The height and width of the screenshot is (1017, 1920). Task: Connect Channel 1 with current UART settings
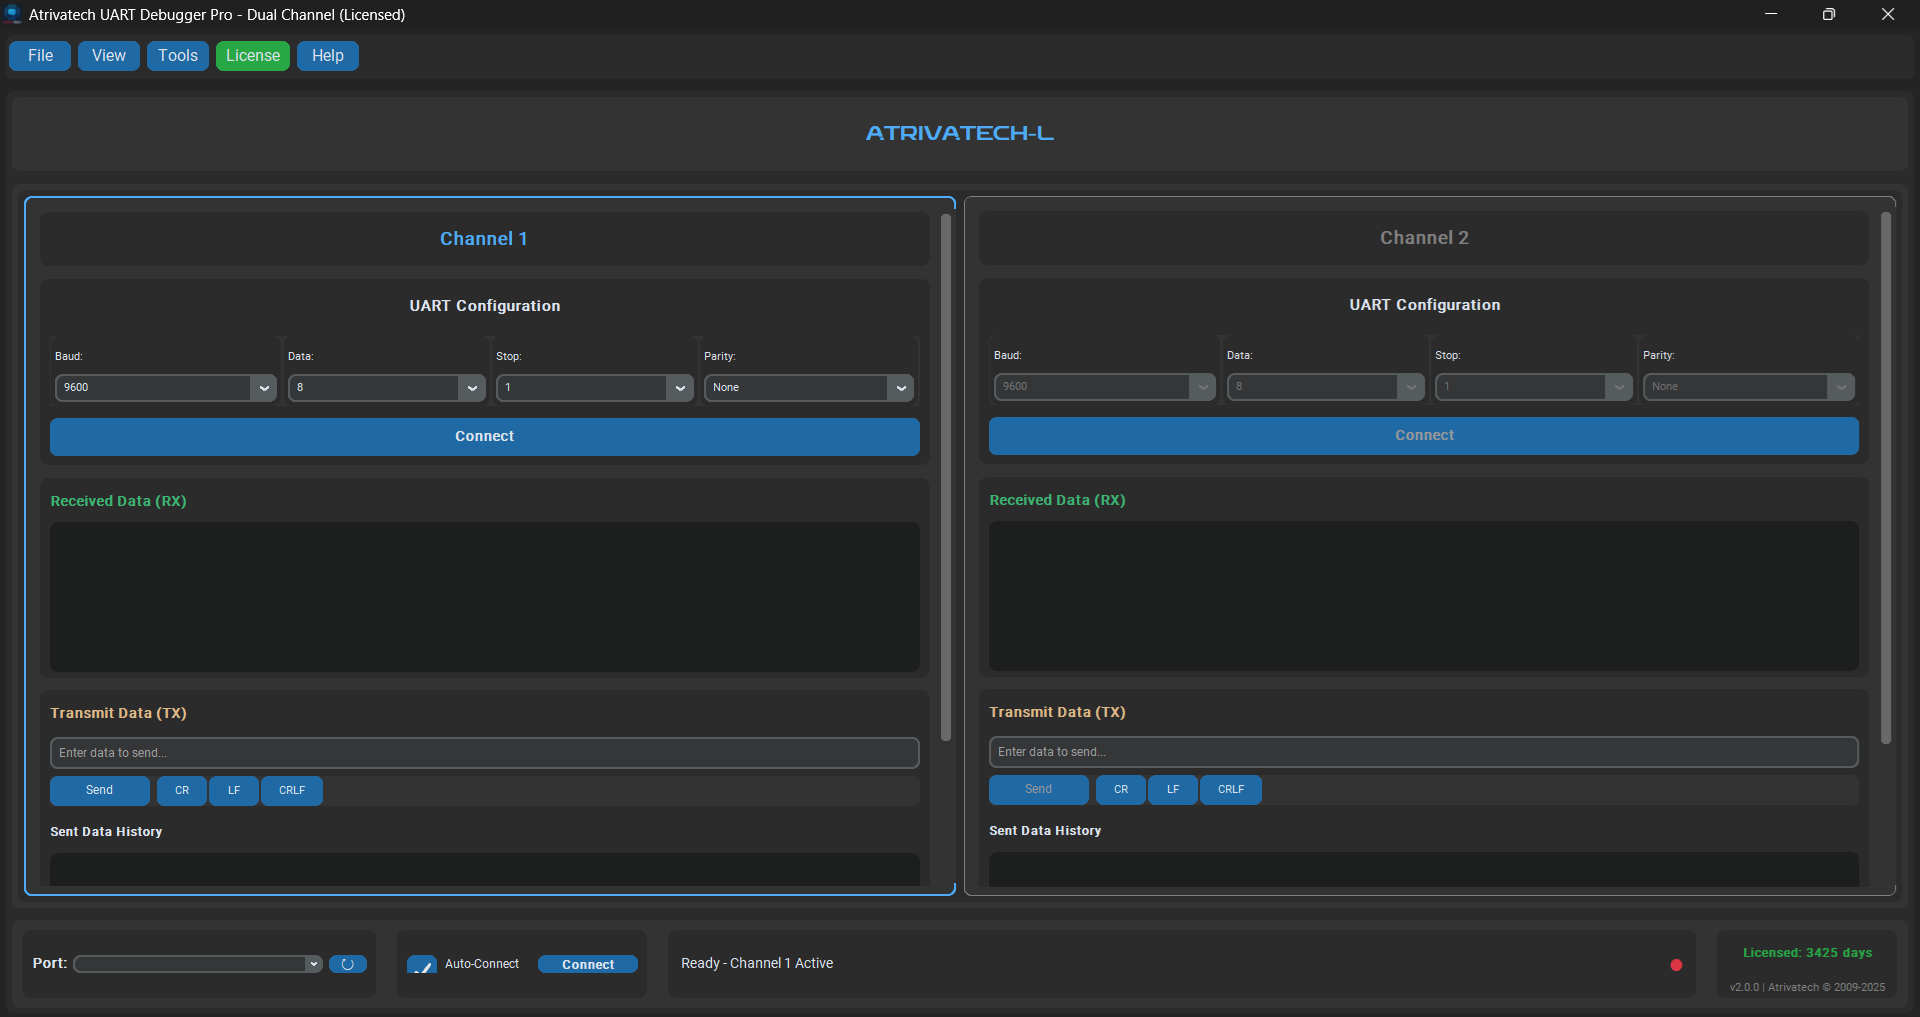point(484,437)
